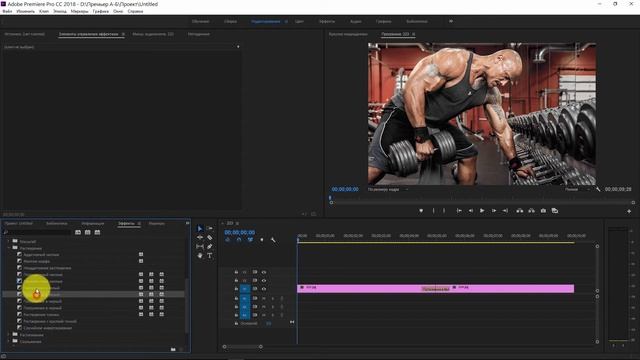Toggle V1 track output eye
The image size is (640, 360).
[x=264, y=289]
